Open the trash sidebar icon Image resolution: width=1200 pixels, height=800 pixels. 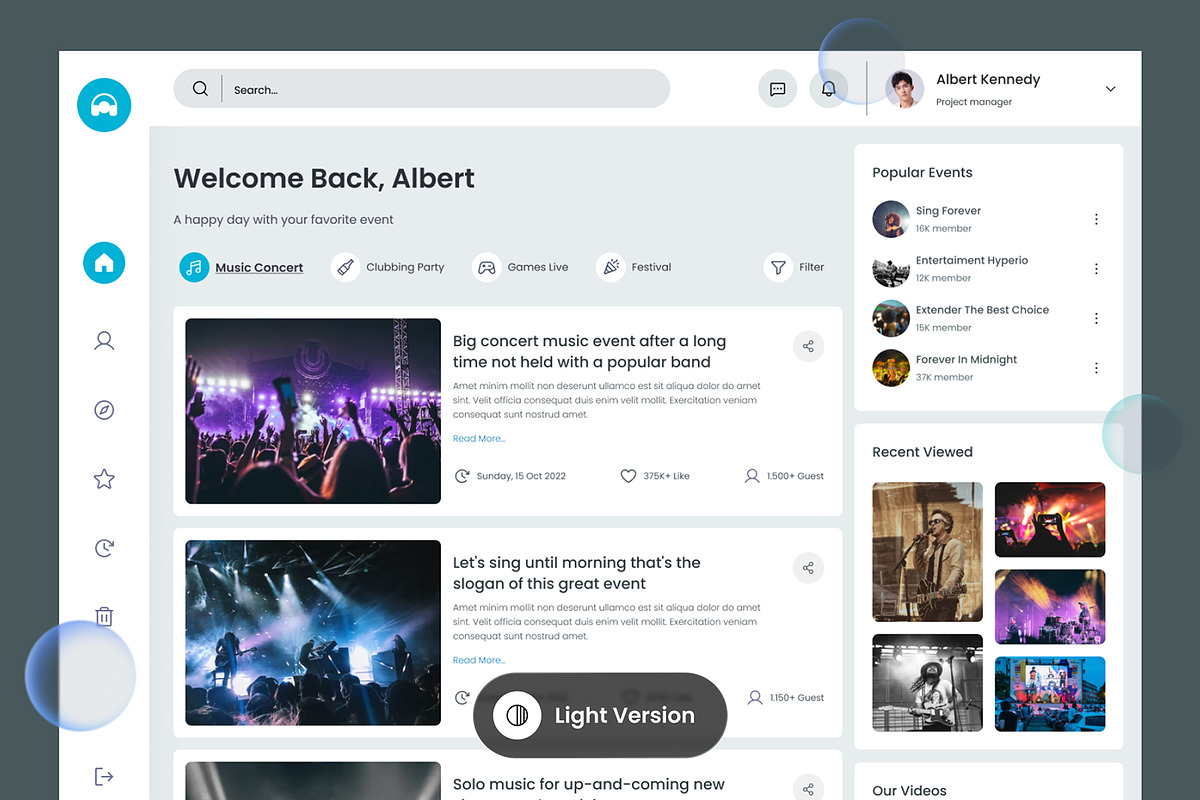(104, 616)
